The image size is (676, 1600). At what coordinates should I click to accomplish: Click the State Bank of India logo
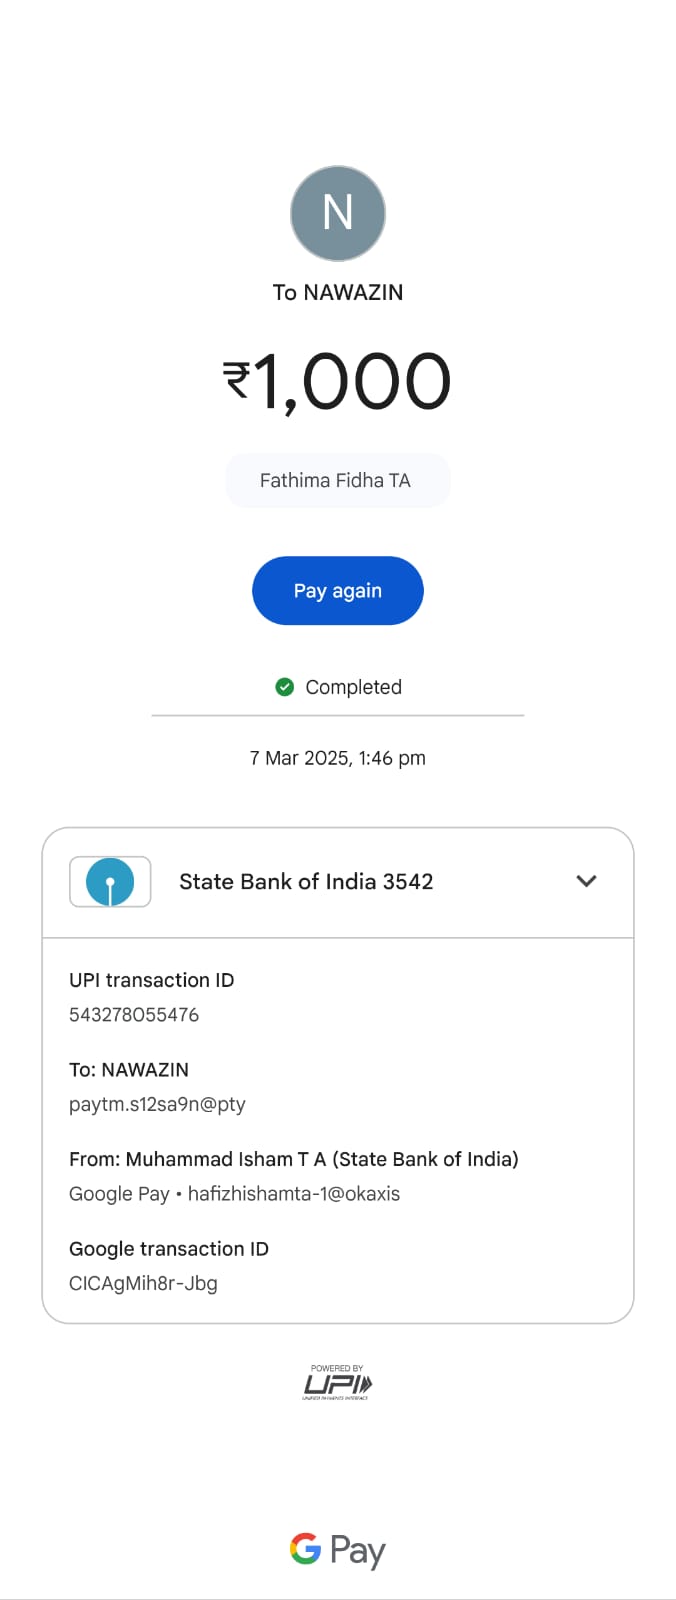click(x=110, y=882)
